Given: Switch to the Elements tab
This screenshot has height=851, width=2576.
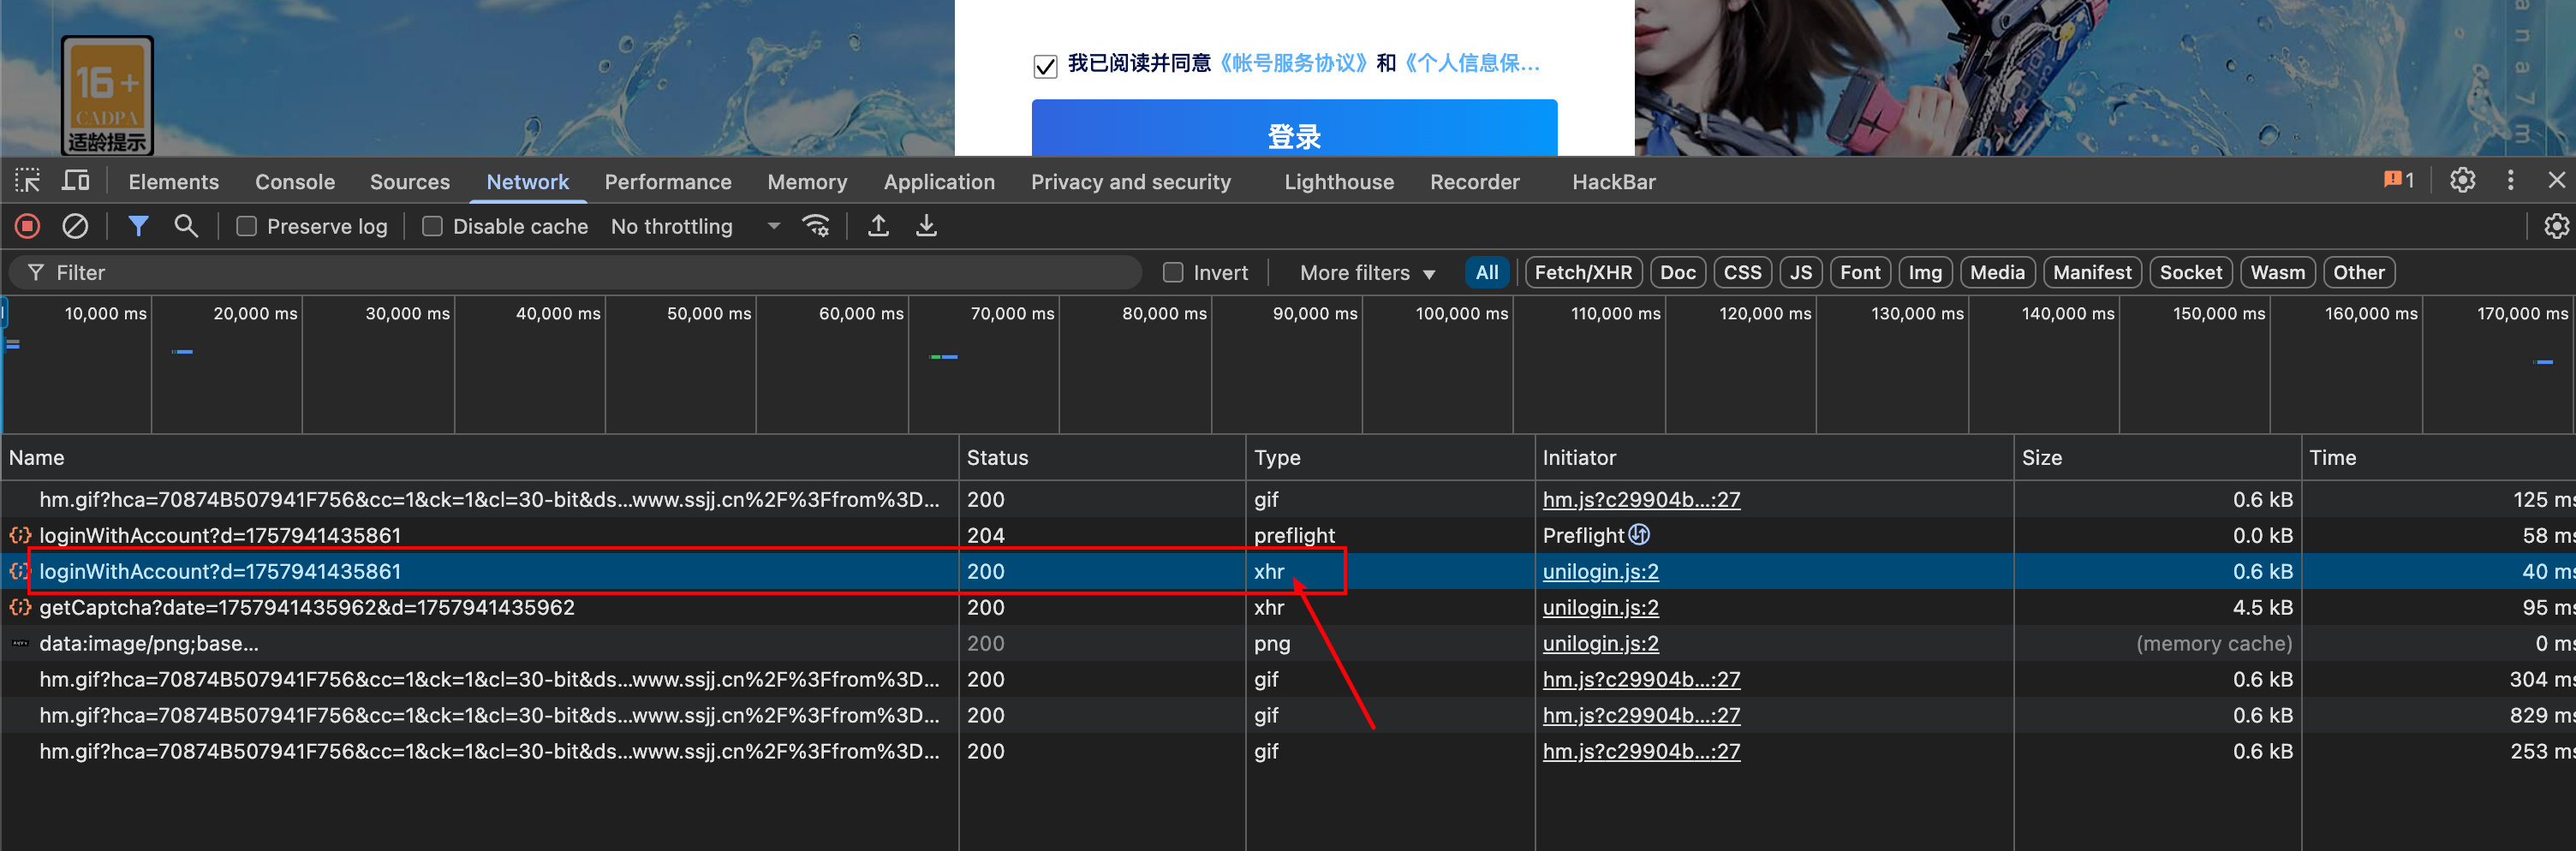Looking at the screenshot, I should pos(173,182).
